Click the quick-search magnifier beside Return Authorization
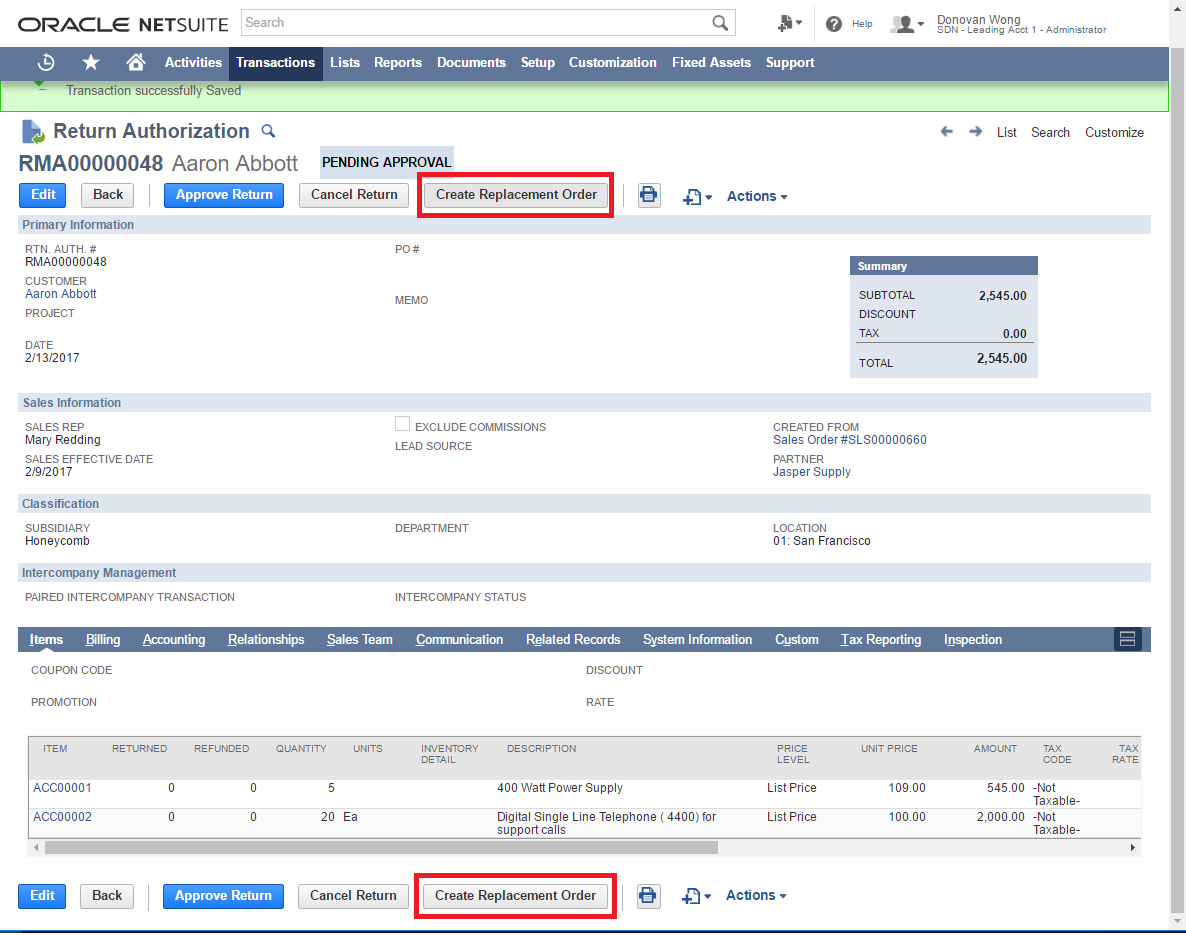 click(x=268, y=131)
